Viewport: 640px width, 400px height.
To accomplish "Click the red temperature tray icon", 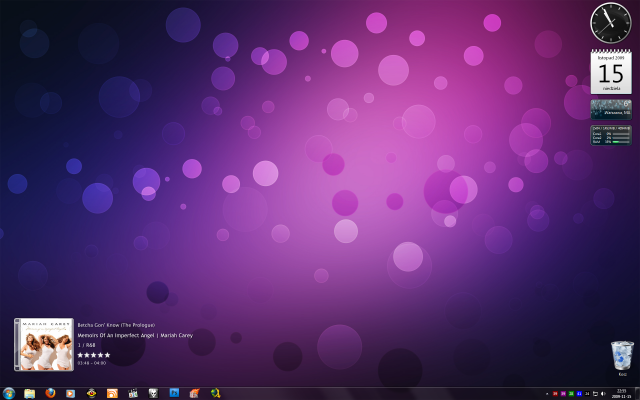I will 555,394.
